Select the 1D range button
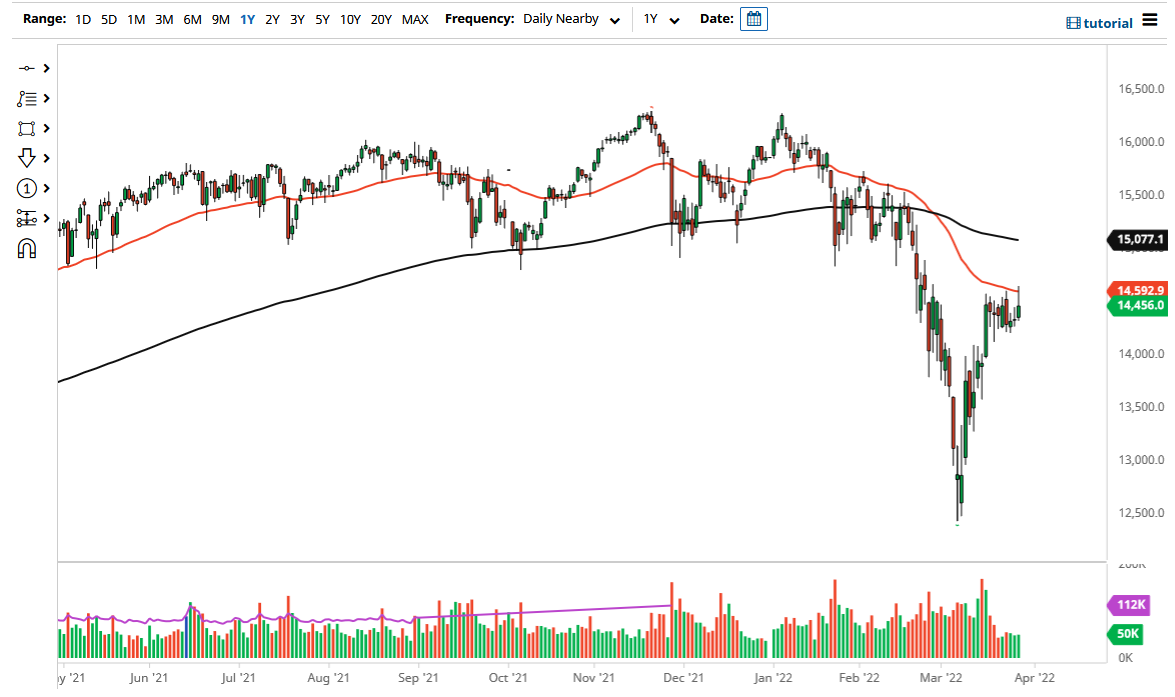Viewport: 1175px width, 697px height. (83, 19)
